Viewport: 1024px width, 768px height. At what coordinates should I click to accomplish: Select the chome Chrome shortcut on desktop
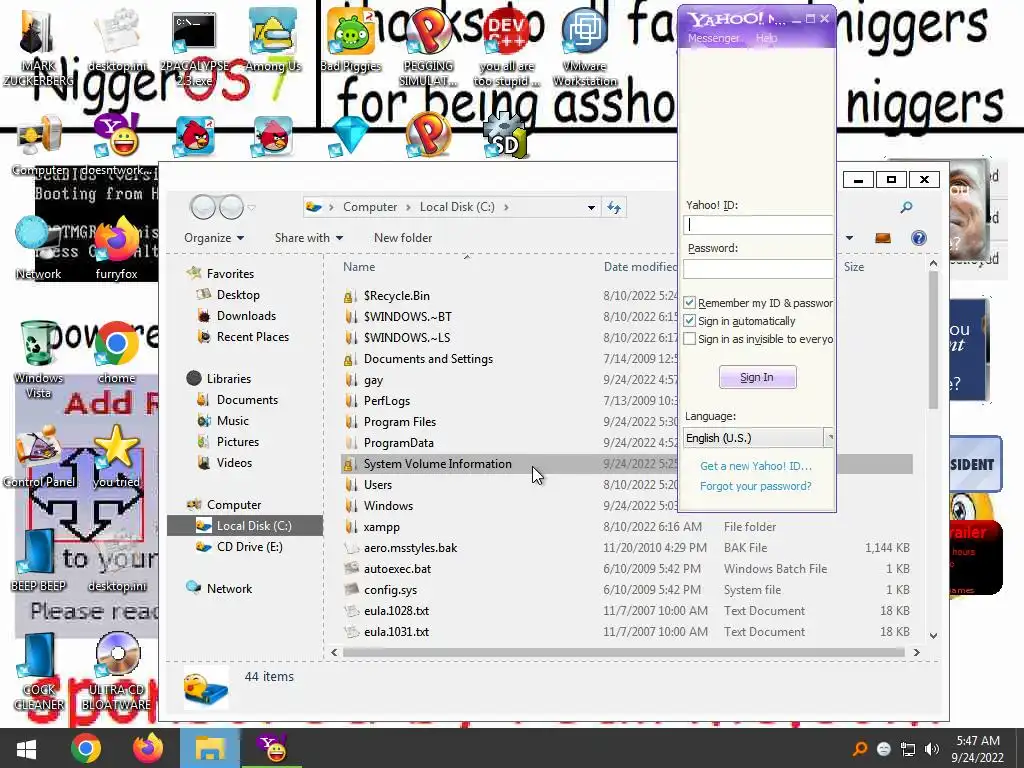pos(117,351)
